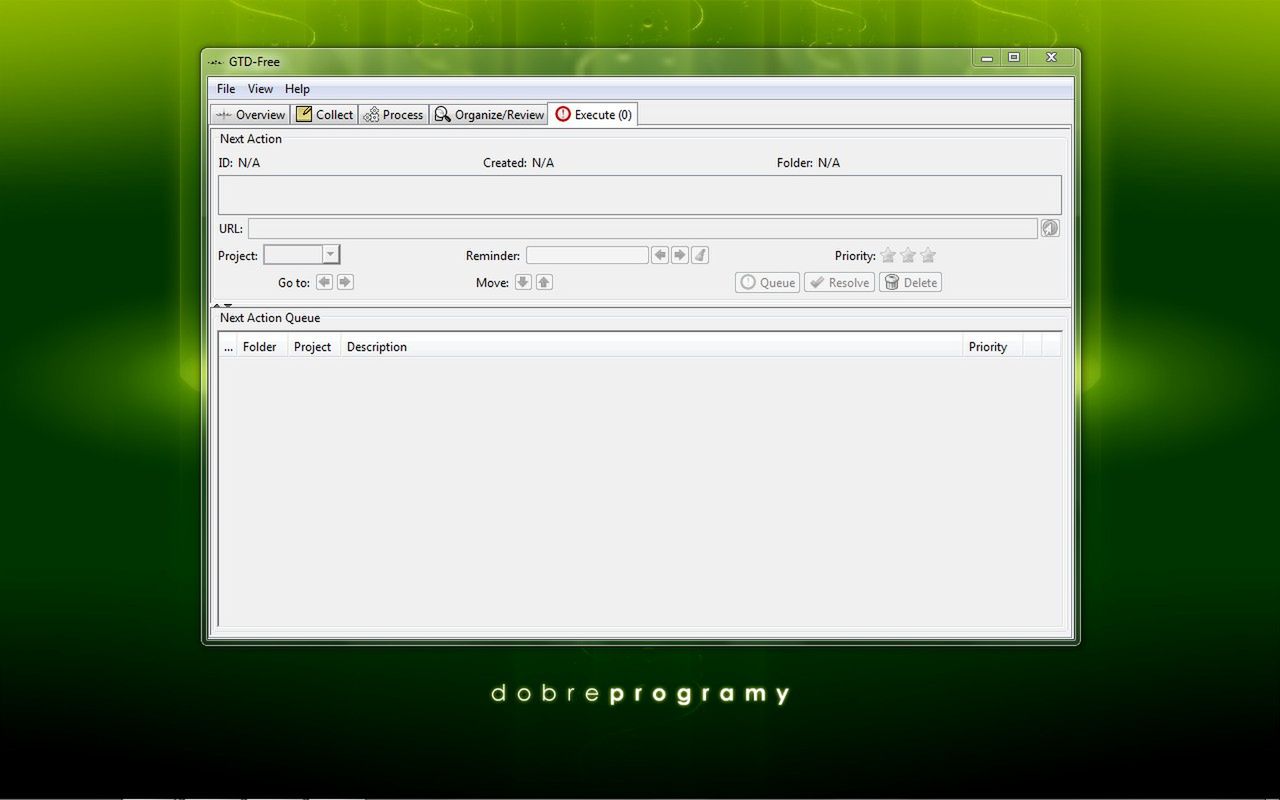Move the action down in queue
This screenshot has height=800, width=1280.
point(523,282)
